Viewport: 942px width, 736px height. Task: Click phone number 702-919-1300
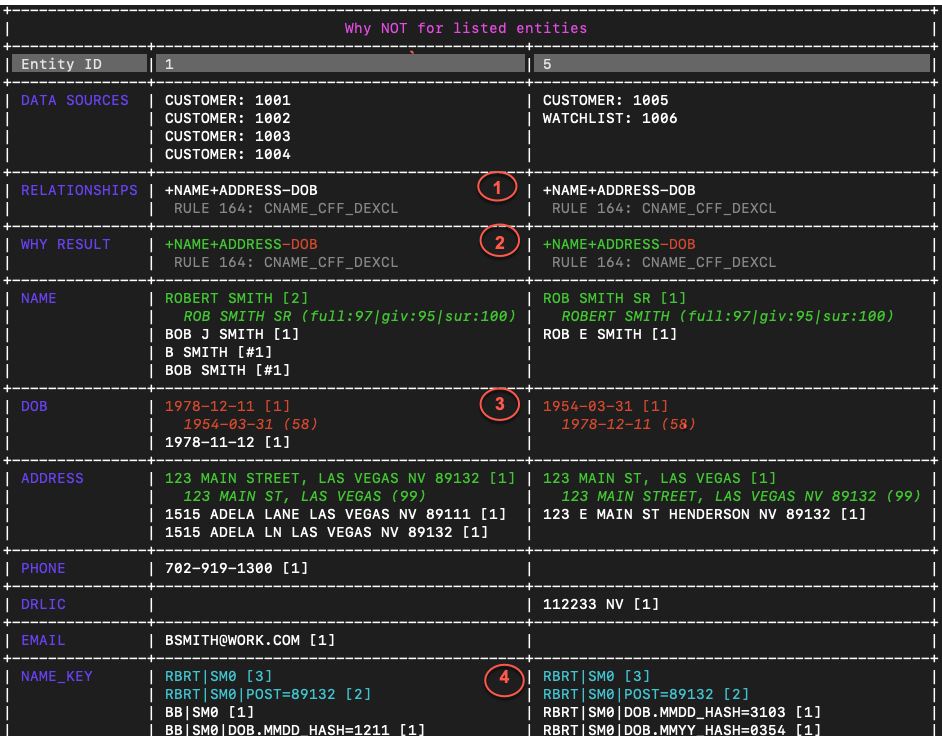coord(219,568)
